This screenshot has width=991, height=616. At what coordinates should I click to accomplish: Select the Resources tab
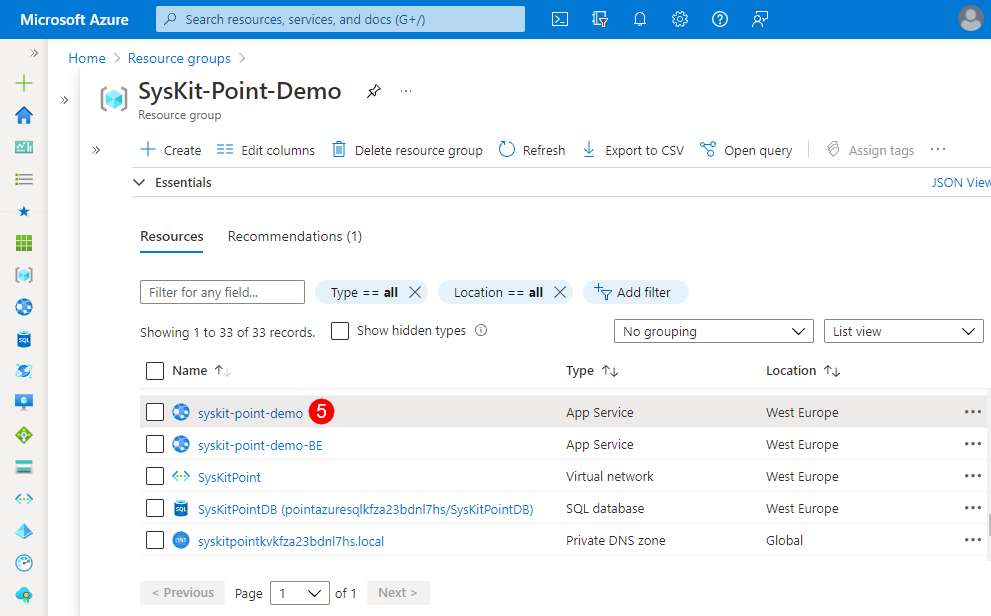[x=172, y=237]
